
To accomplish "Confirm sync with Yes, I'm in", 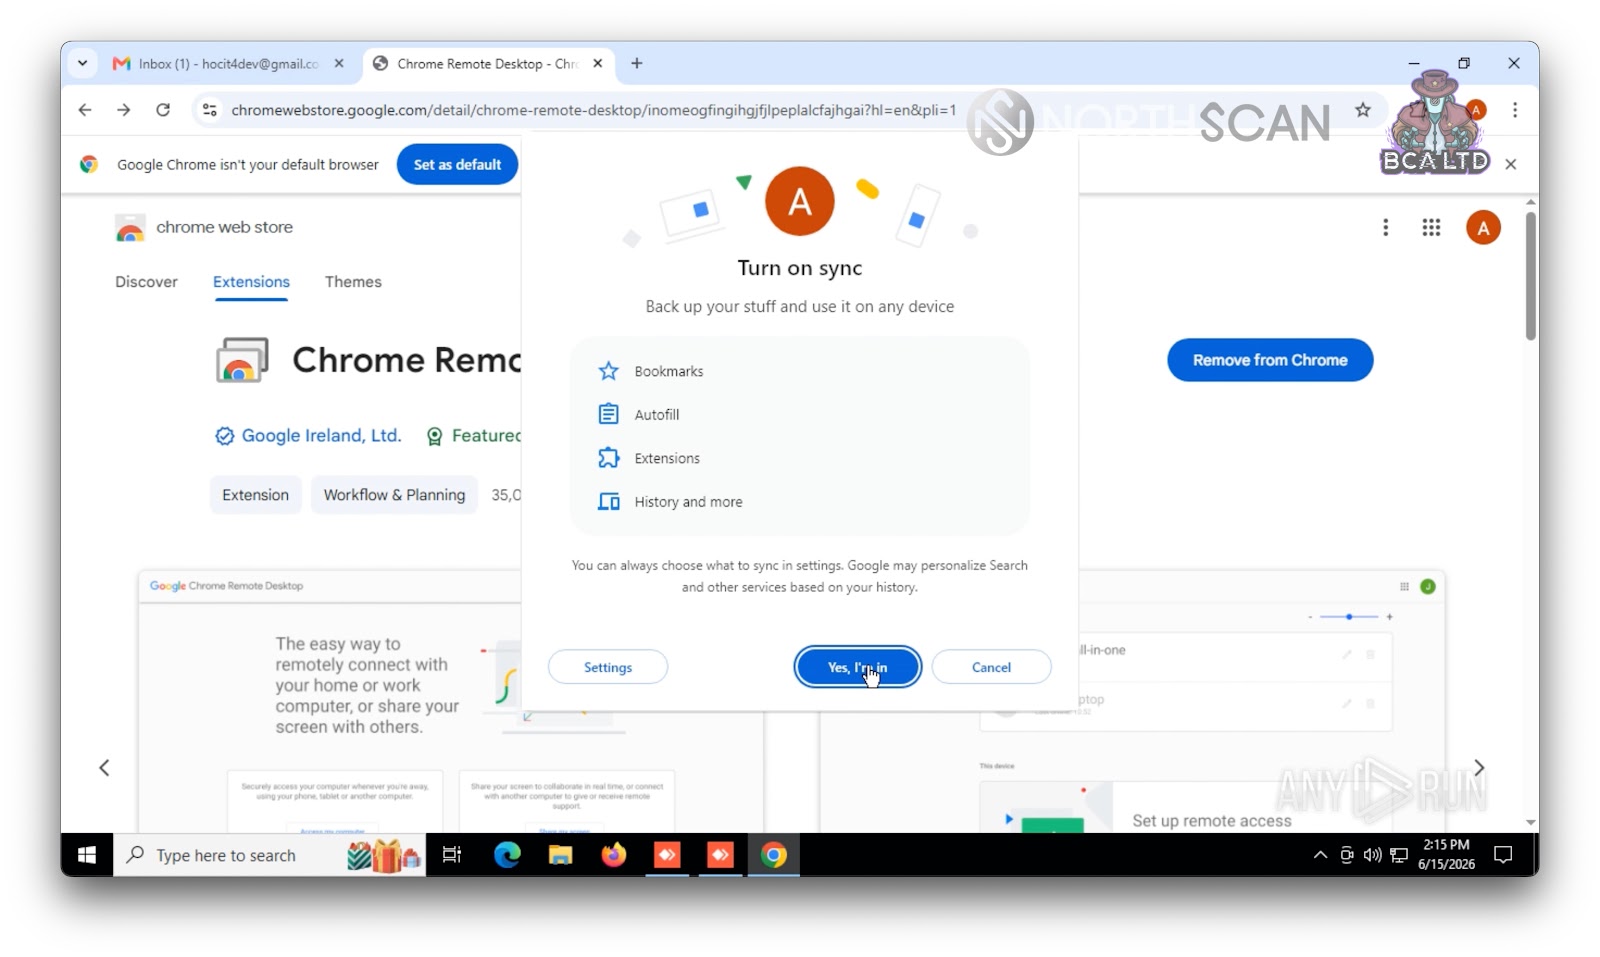I will click(857, 667).
